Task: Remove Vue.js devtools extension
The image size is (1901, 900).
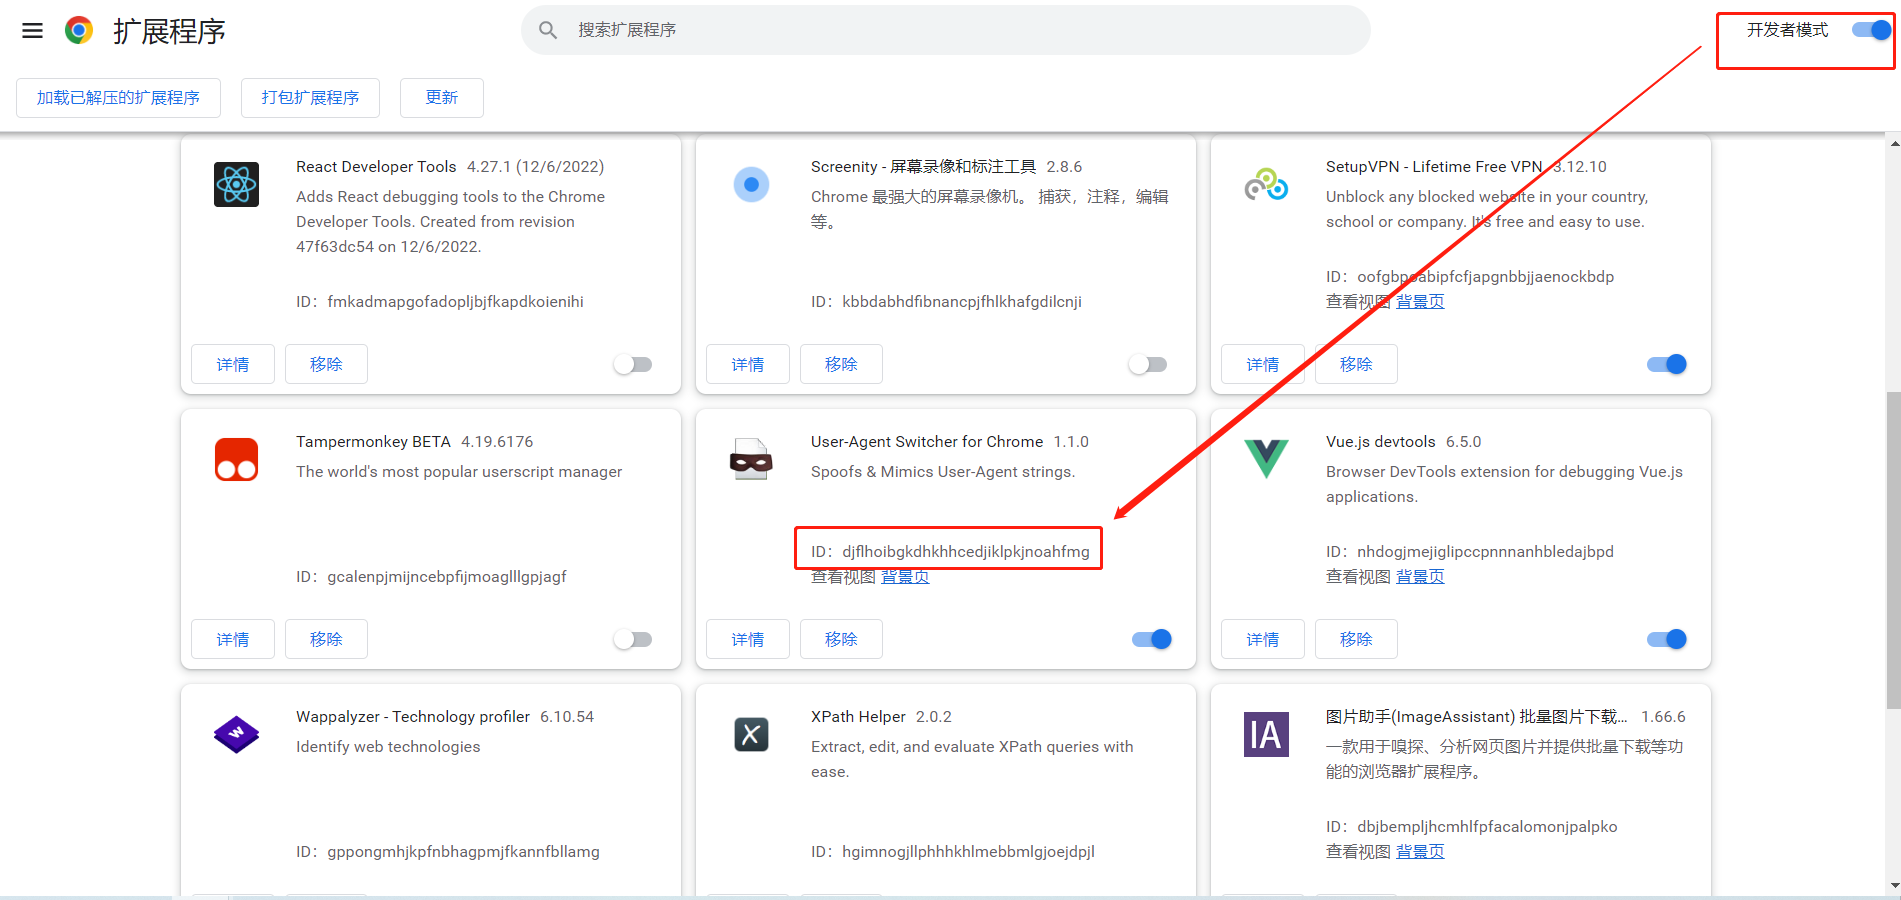Action: [1356, 639]
